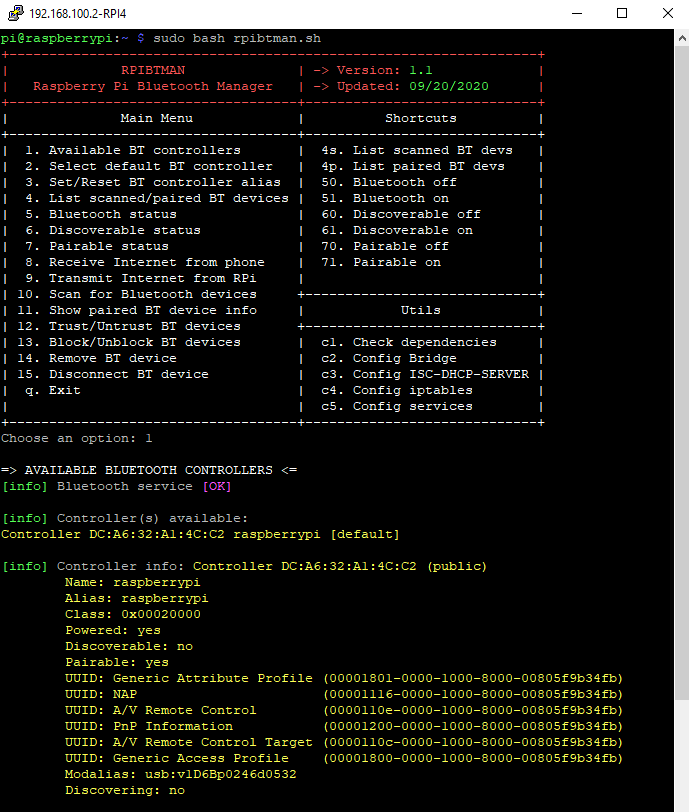Click 'Modalias: usb:v1D6Bp0246d0532' line

181,775
